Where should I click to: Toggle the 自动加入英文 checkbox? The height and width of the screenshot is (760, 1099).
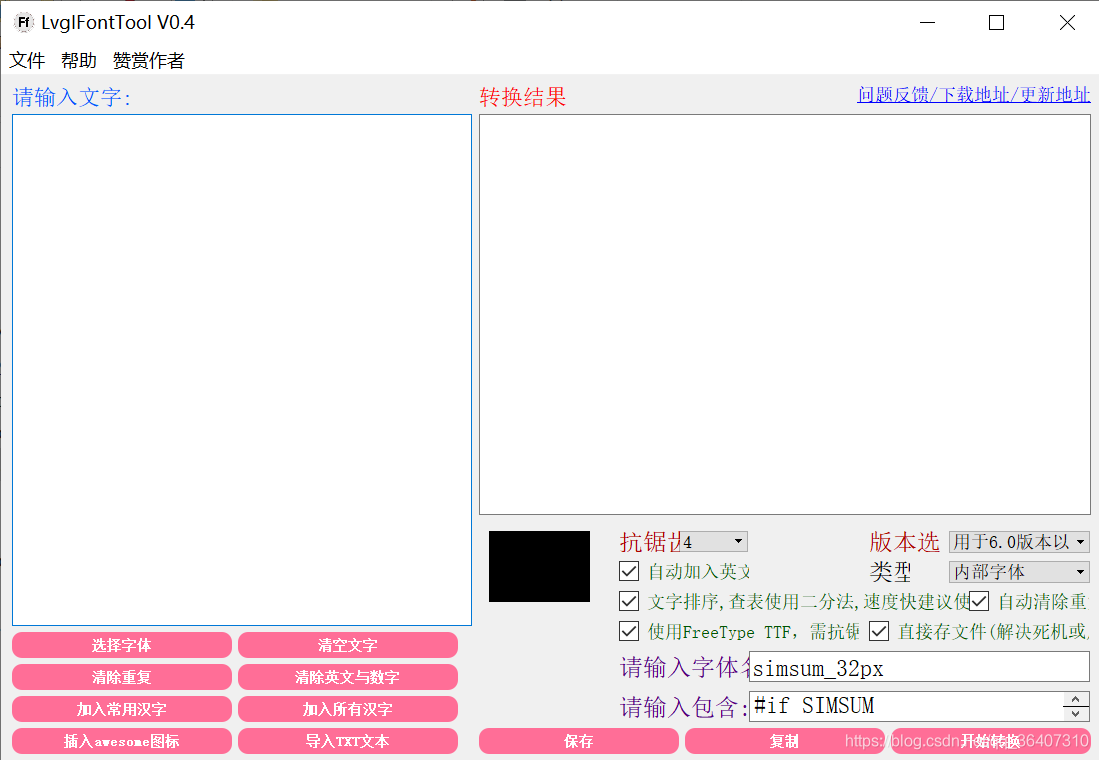click(x=629, y=571)
